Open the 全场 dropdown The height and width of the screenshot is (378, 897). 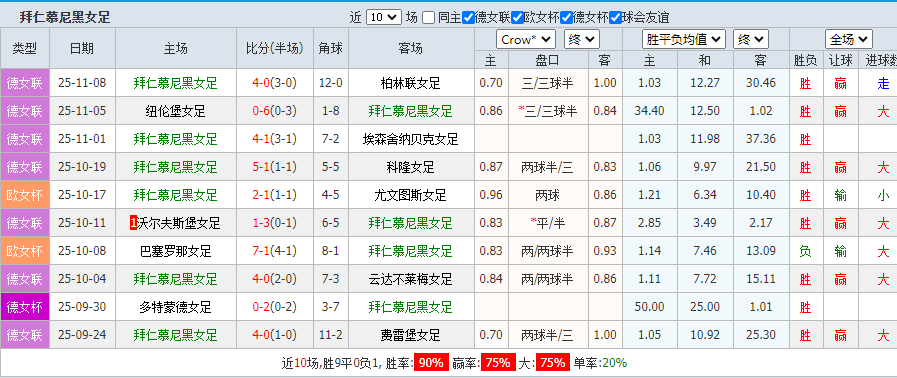pos(848,39)
